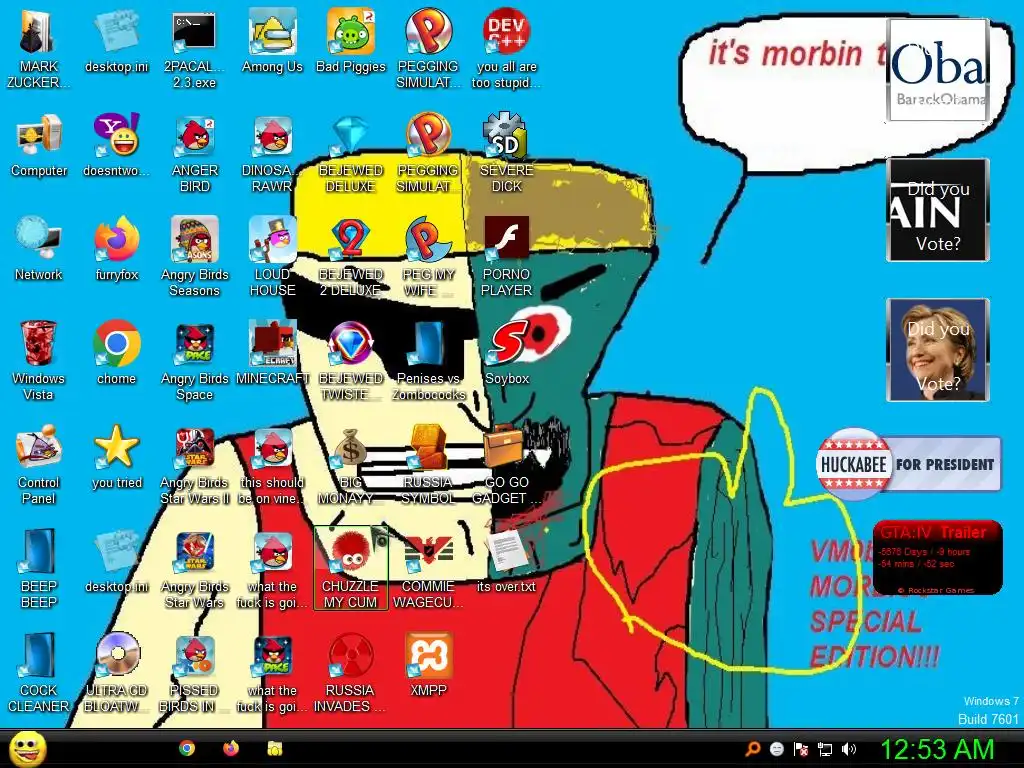Click the 12:53 AM taskbar clock
Screen dimensions: 1024x768
tap(937, 749)
